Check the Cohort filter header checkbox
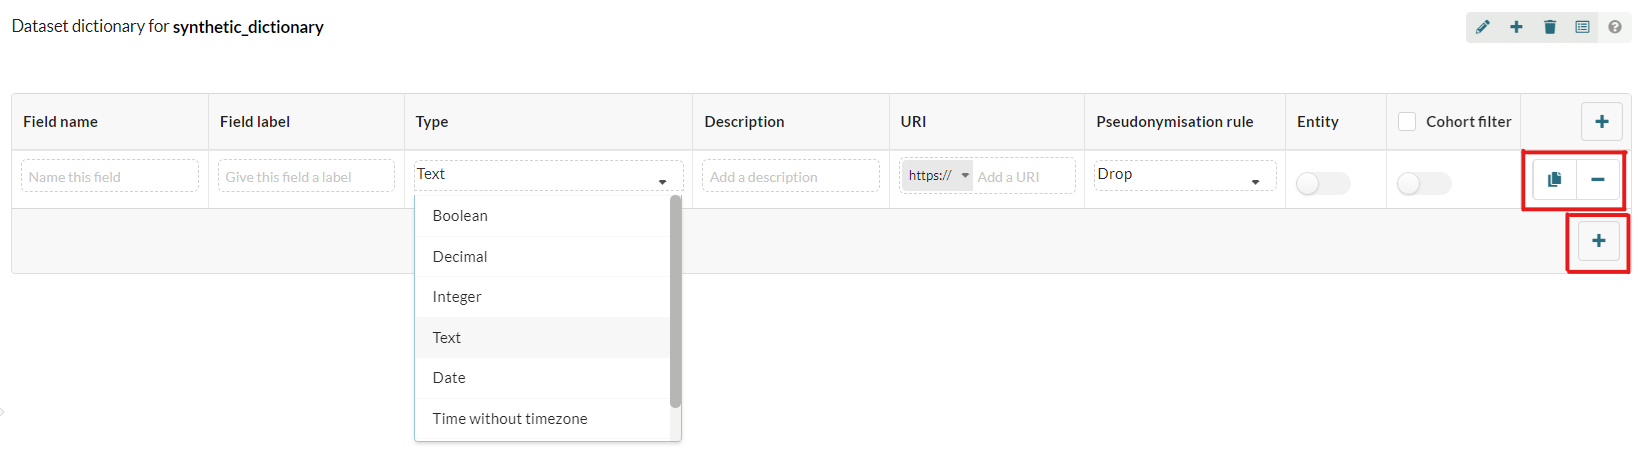 [1407, 122]
